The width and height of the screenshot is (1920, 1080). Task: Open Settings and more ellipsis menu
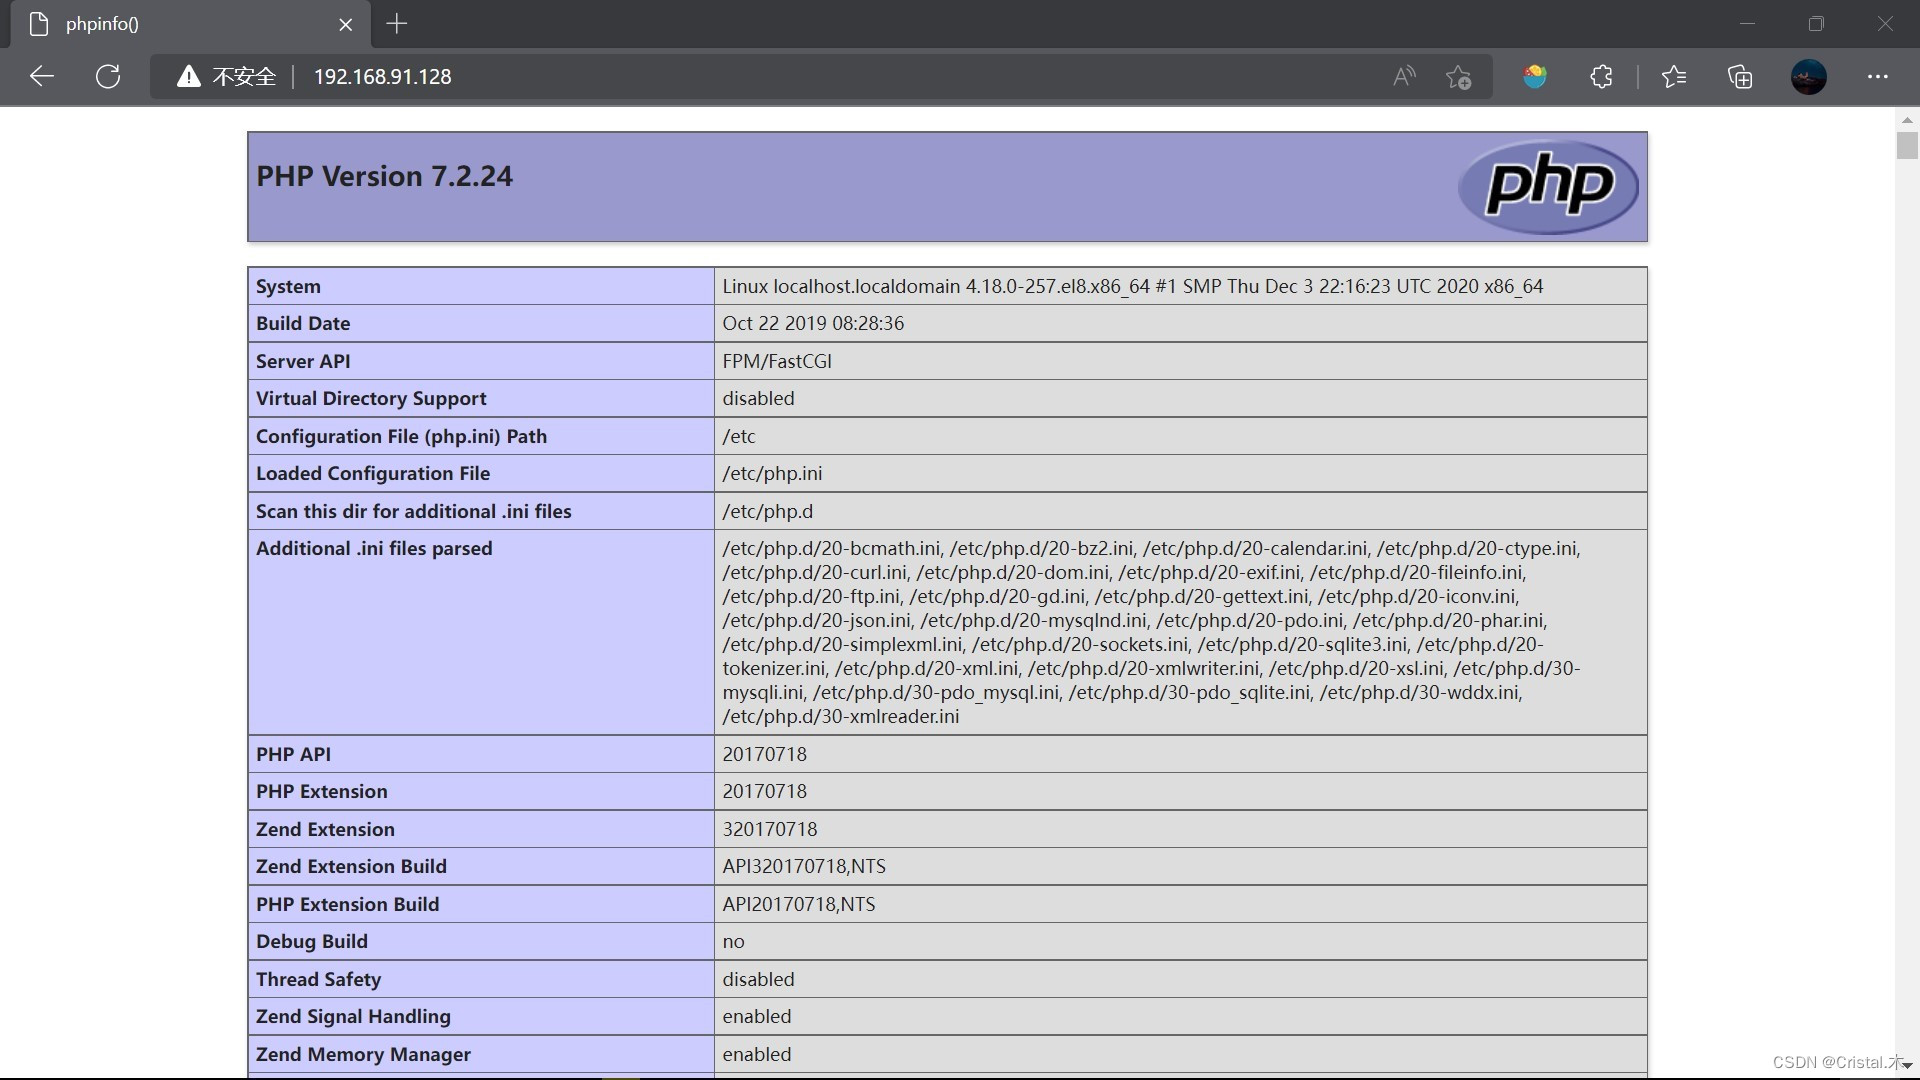click(x=1877, y=77)
